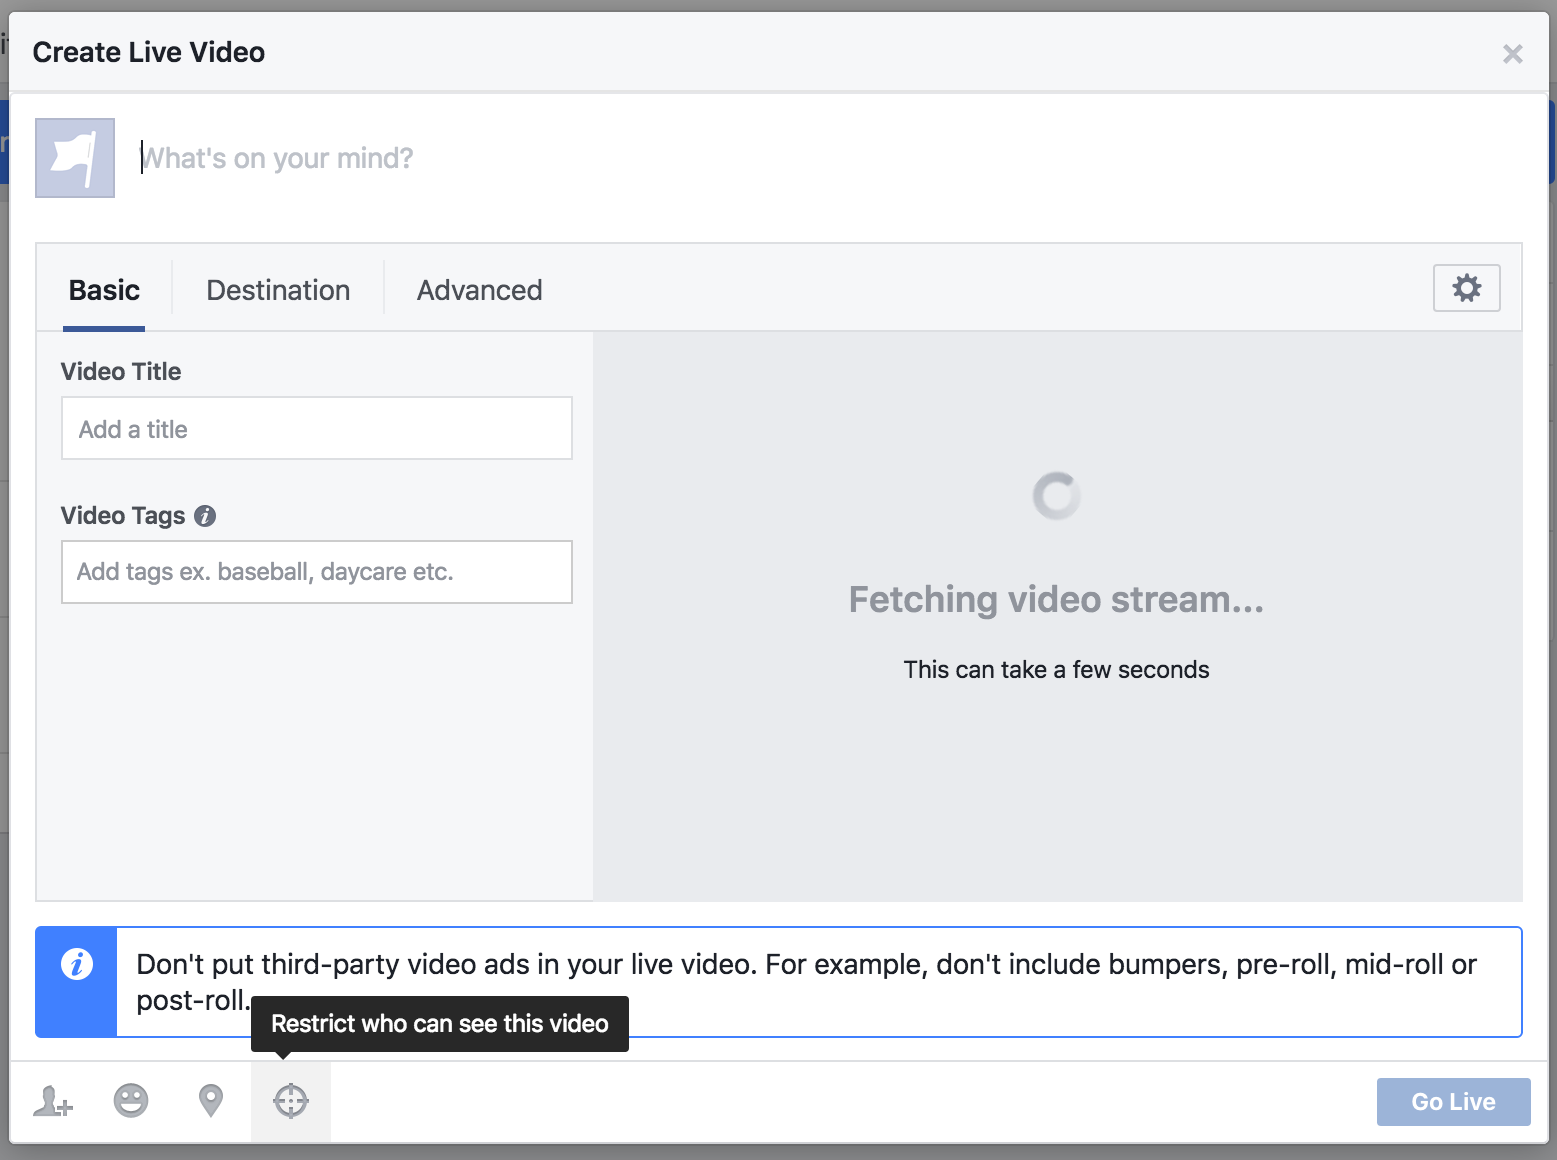Click the flag page avatar icon
Image resolution: width=1557 pixels, height=1160 pixels.
pos(74,157)
